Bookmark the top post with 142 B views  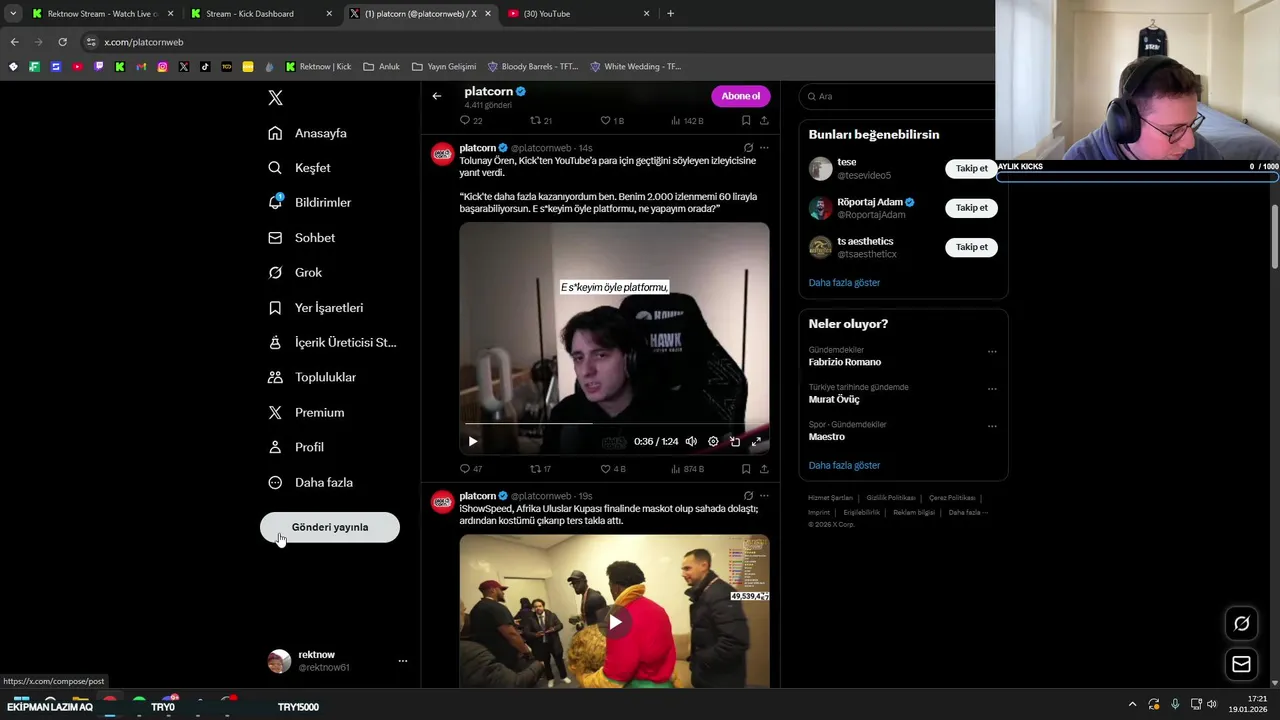(x=746, y=120)
